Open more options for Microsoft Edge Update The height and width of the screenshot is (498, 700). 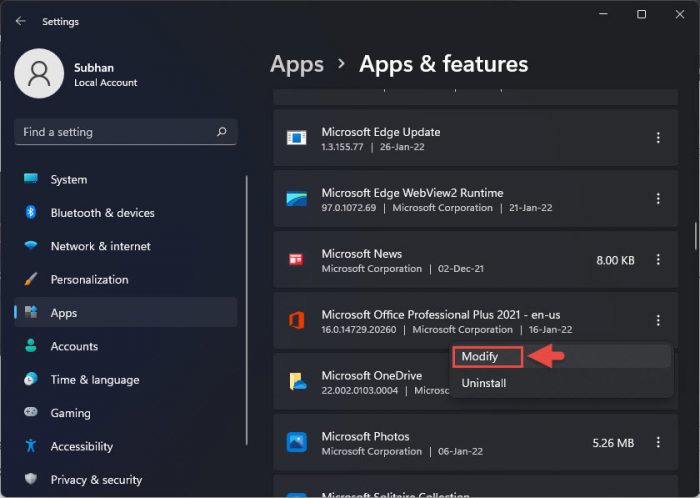click(x=658, y=138)
